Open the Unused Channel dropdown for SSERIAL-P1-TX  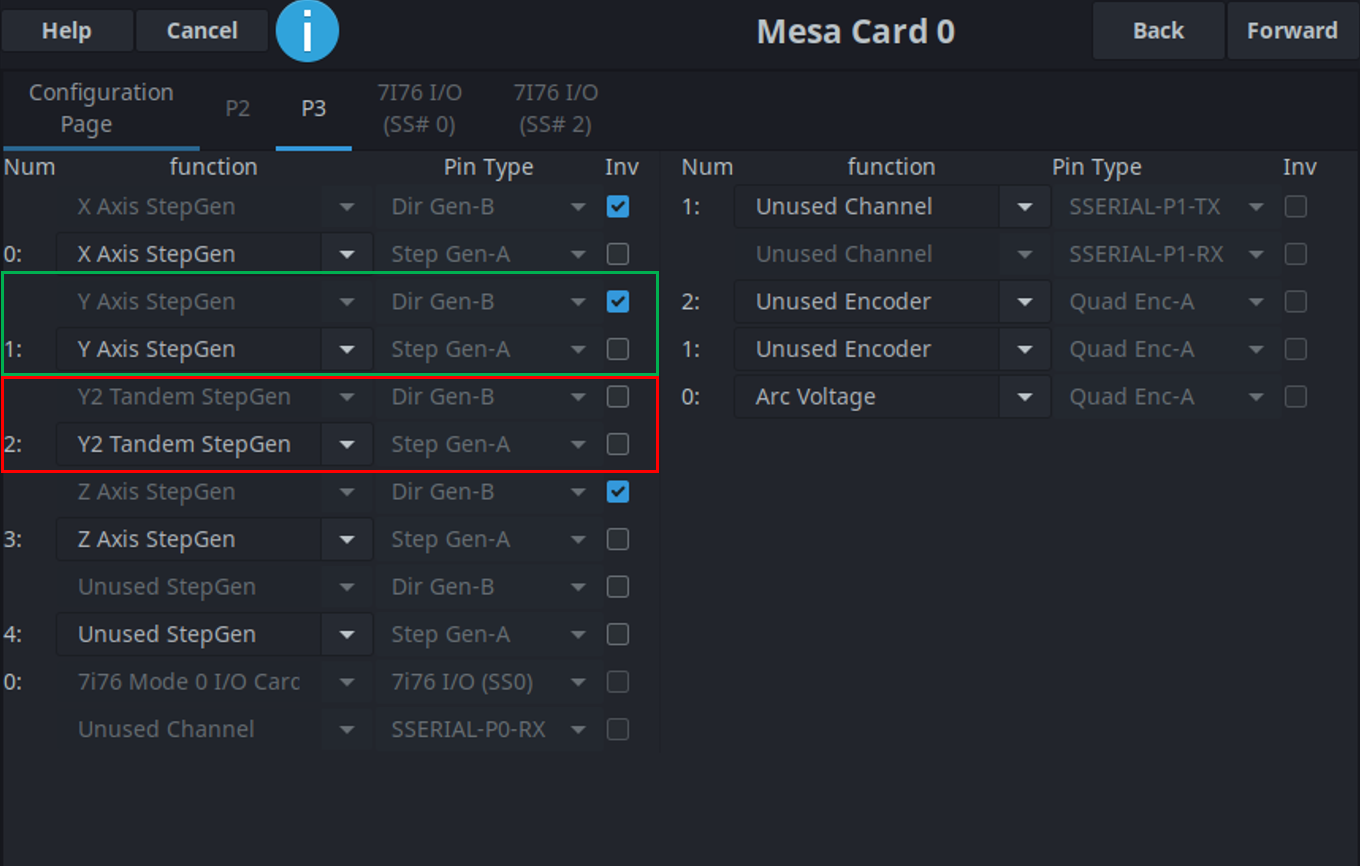click(x=892, y=207)
